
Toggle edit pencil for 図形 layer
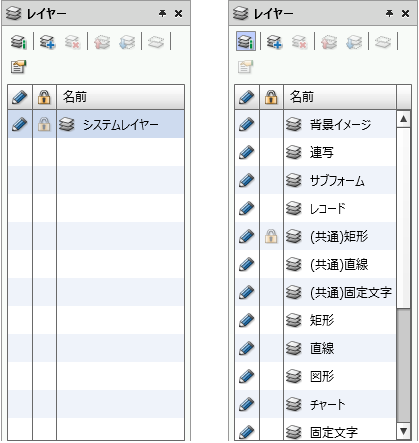coord(247,376)
